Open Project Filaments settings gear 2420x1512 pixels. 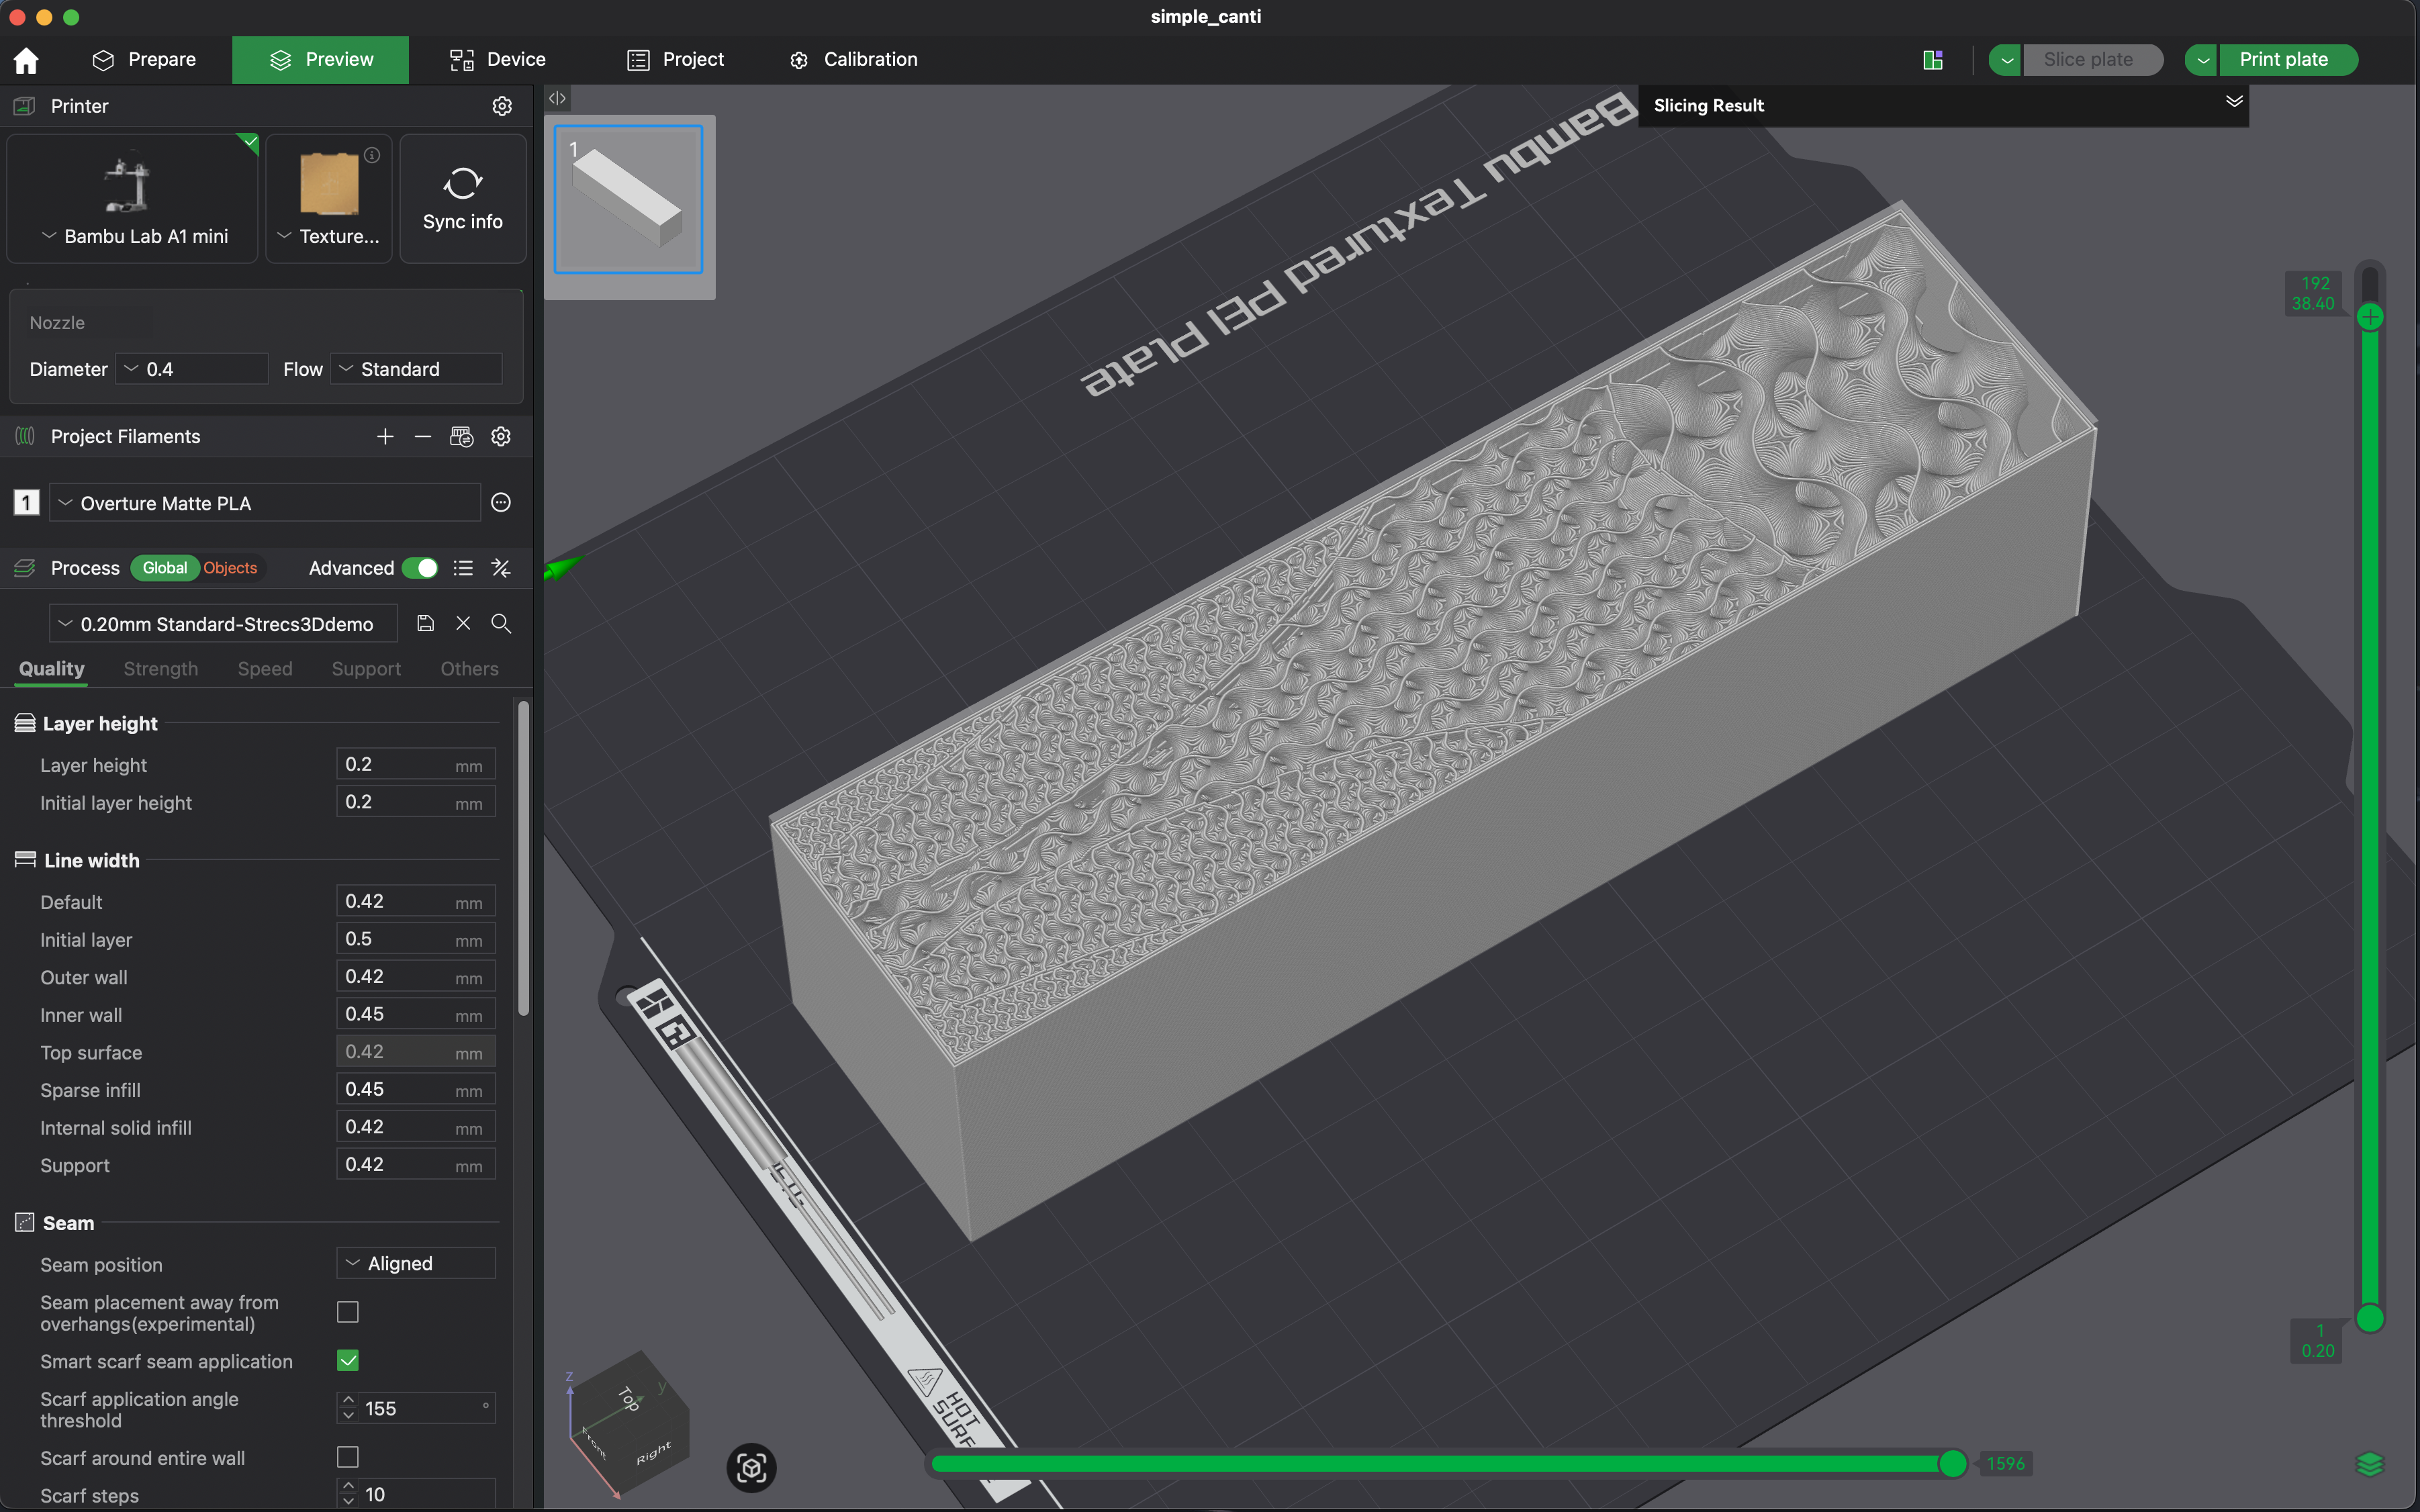point(500,436)
